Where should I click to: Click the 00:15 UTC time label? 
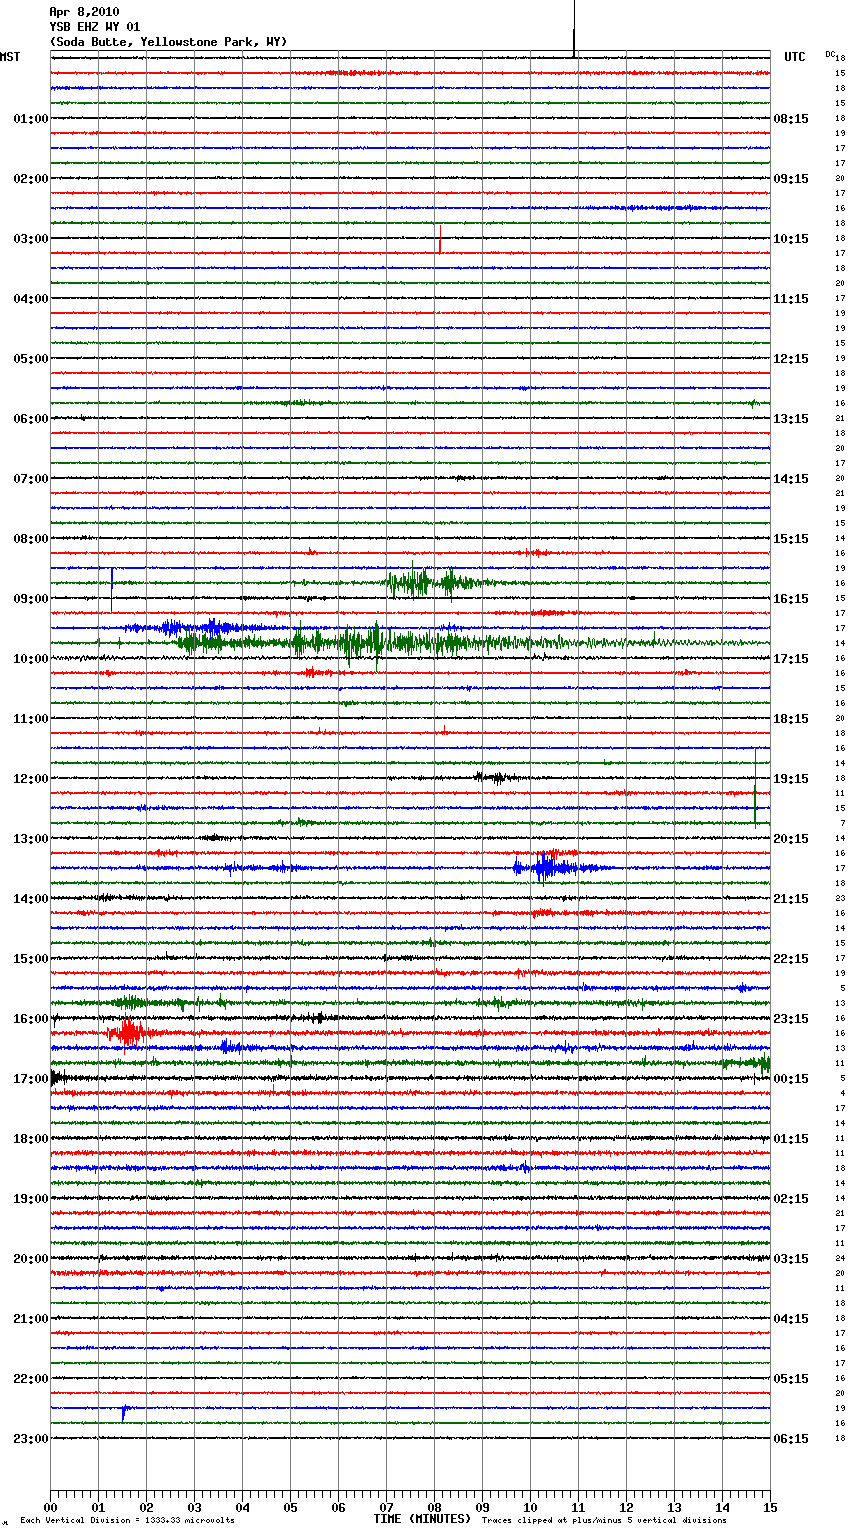(x=791, y=1079)
